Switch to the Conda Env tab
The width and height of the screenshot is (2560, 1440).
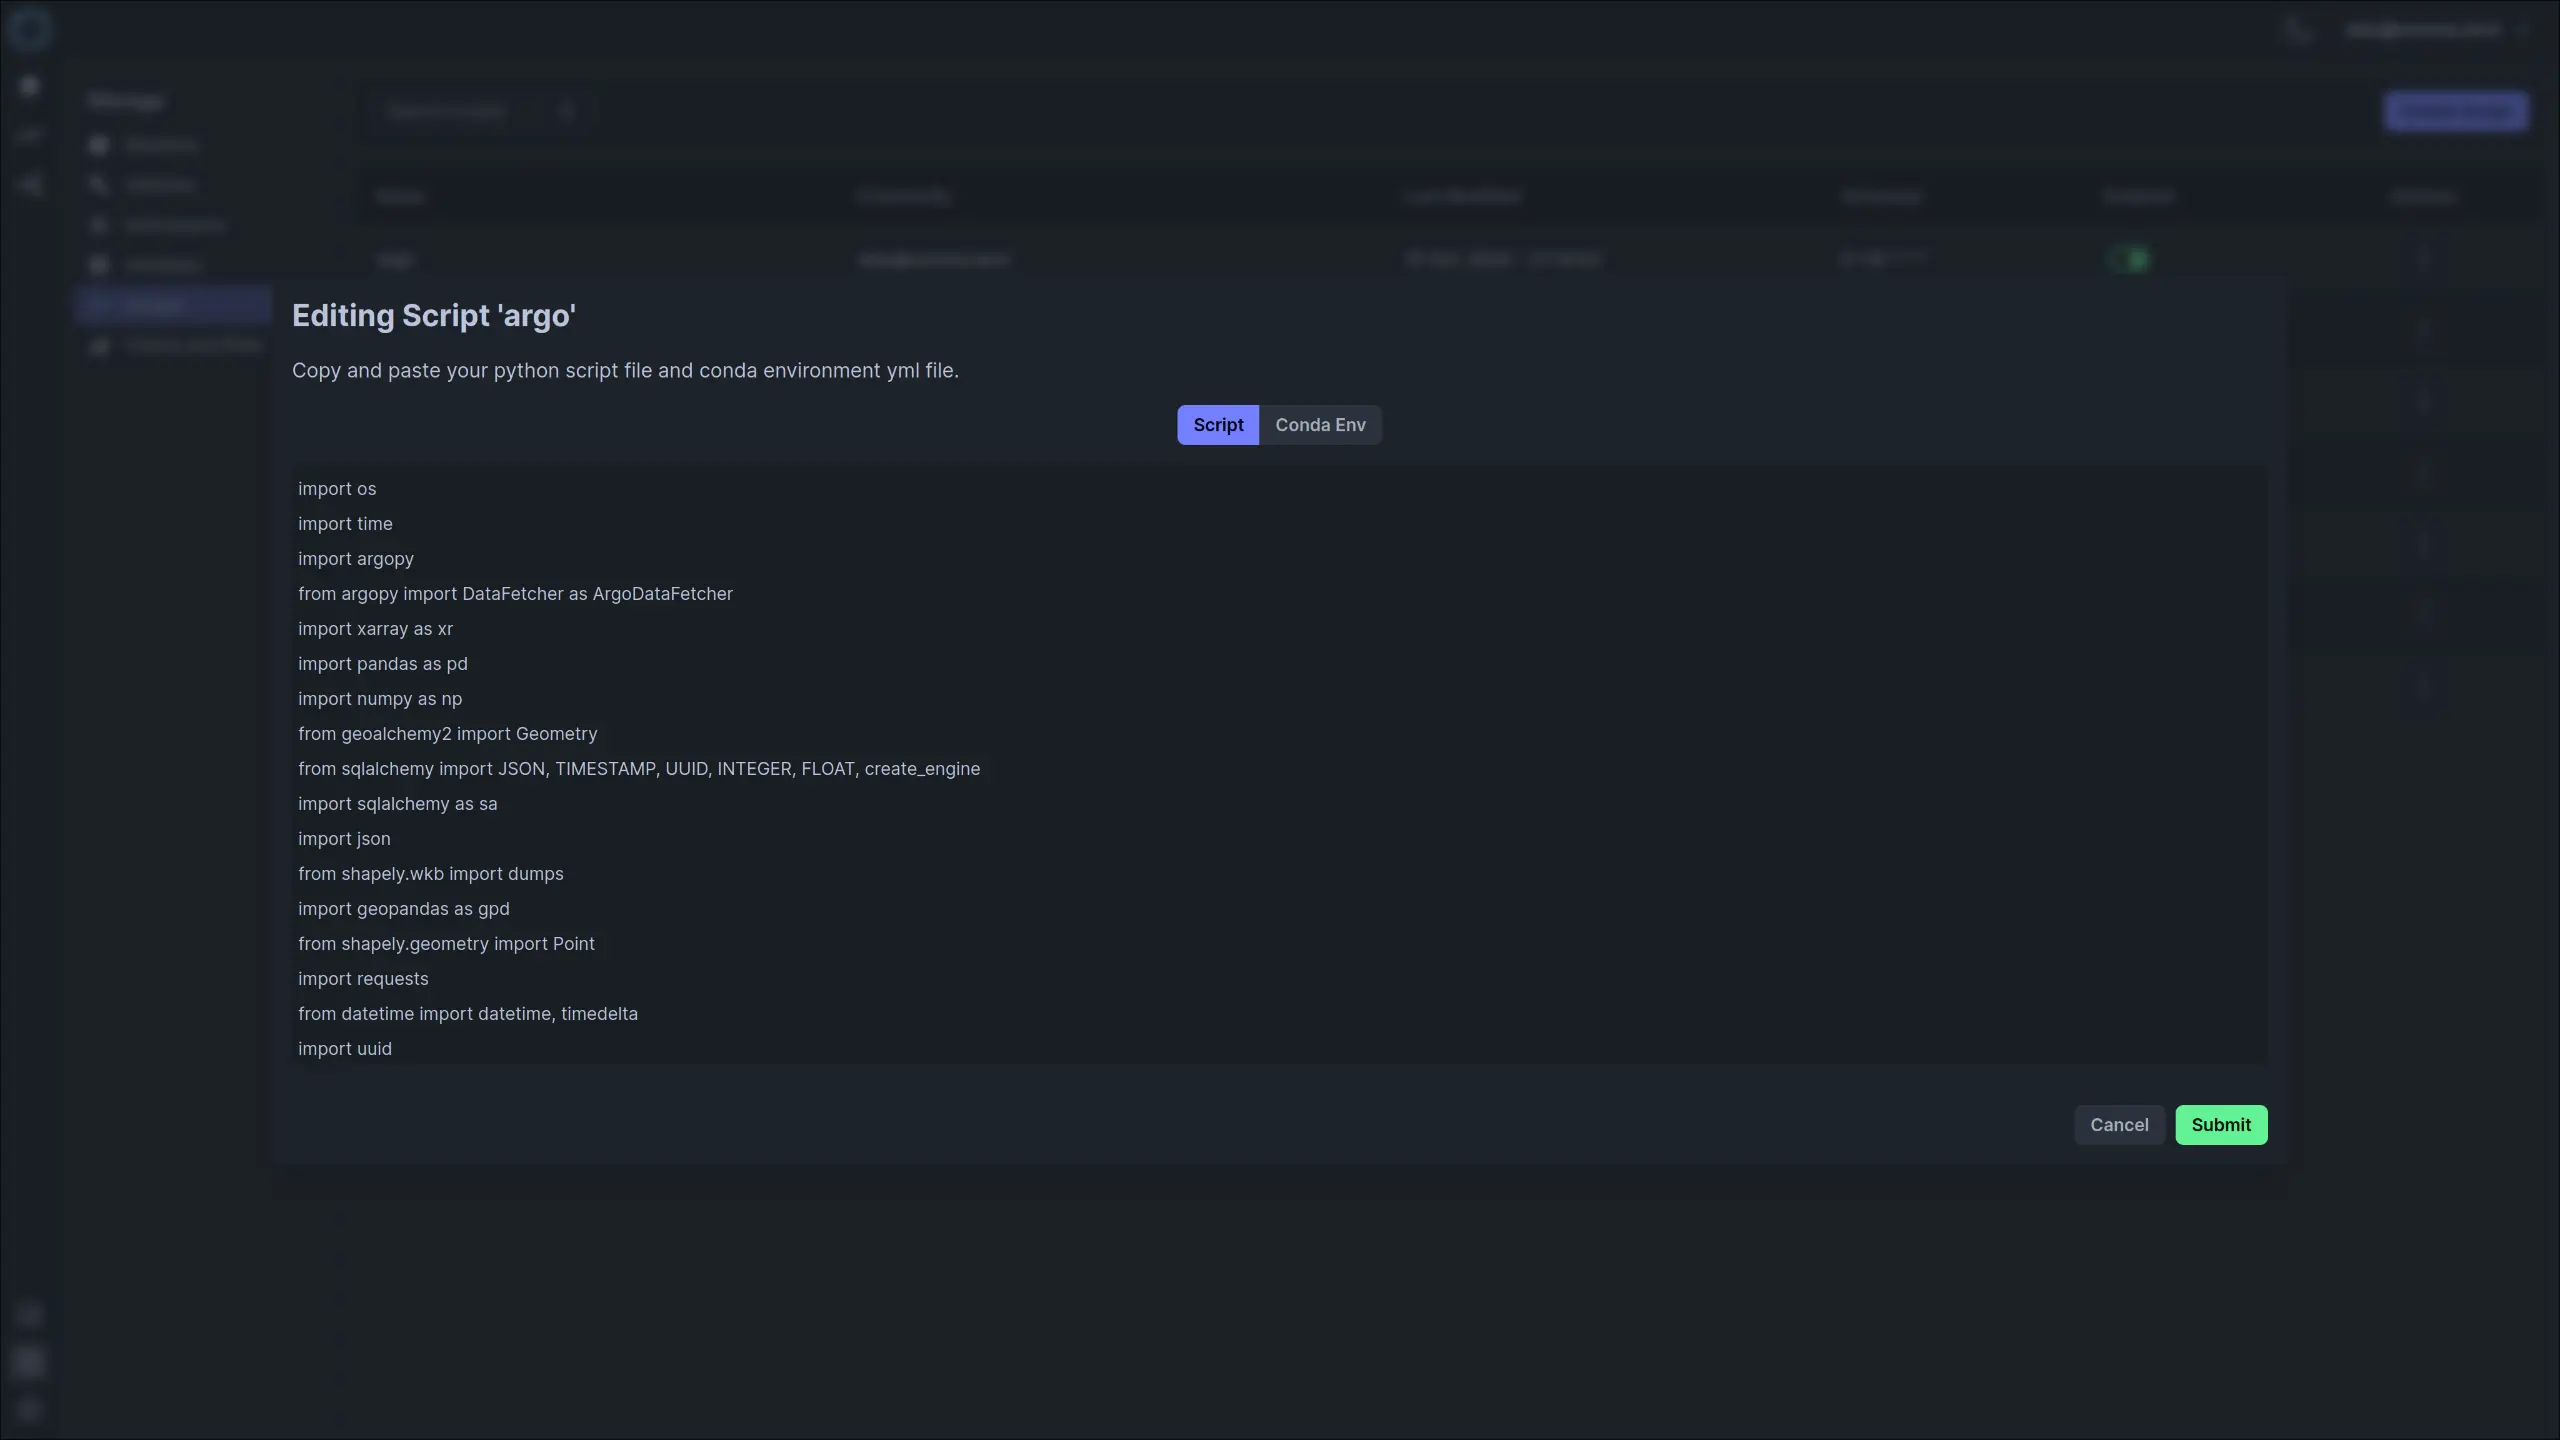(x=1320, y=425)
